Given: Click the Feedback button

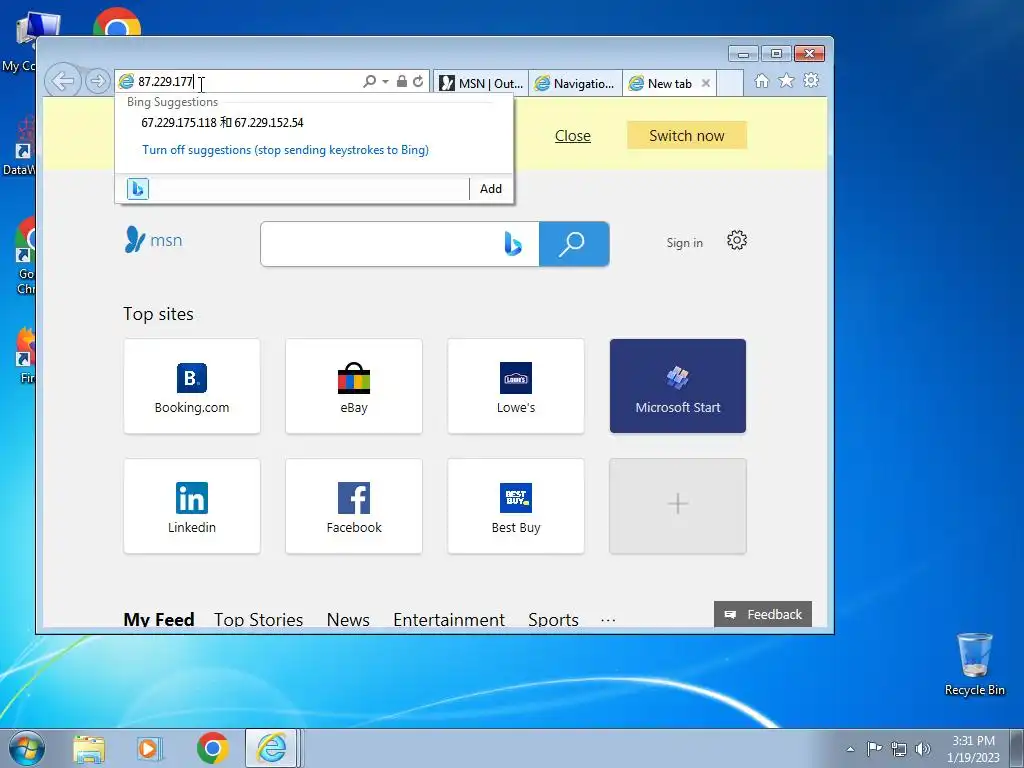Looking at the screenshot, I should (x=763, y=615).
